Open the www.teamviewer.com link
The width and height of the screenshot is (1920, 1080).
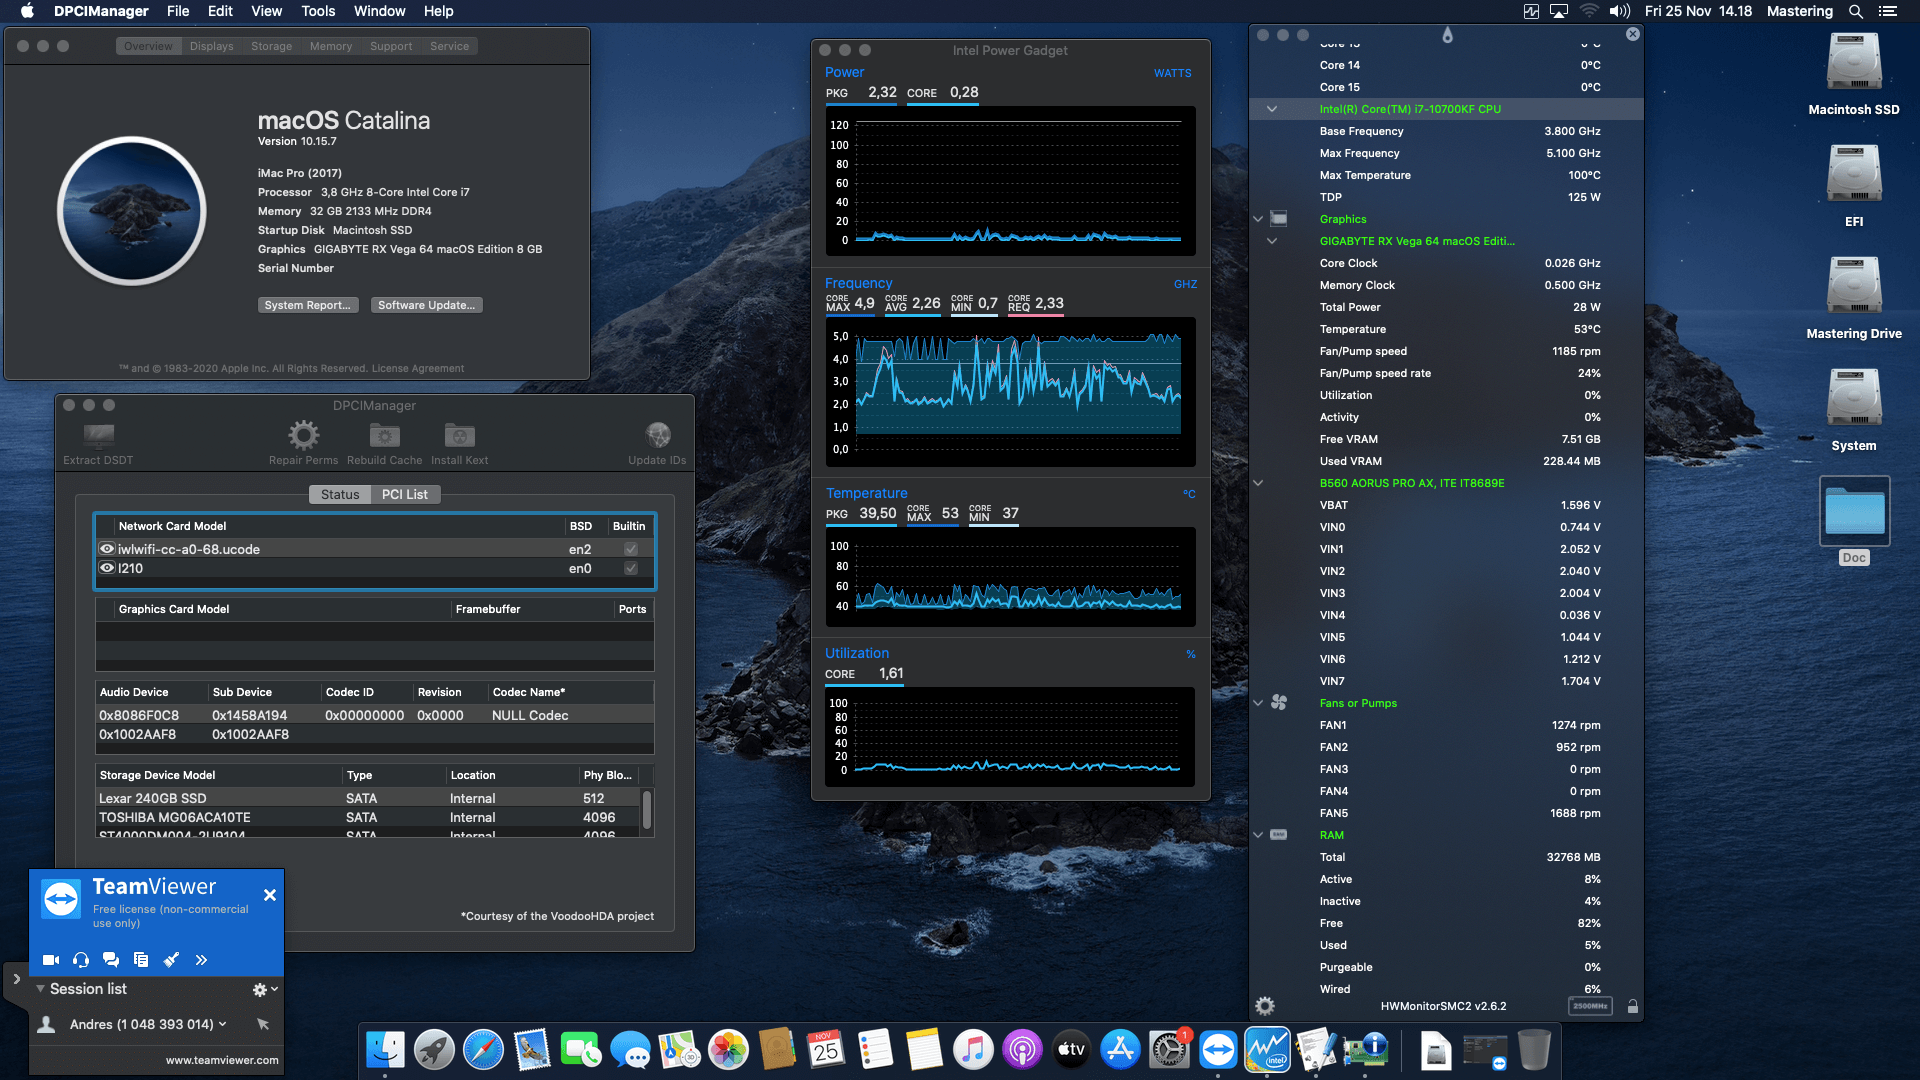coord(220,1059)
